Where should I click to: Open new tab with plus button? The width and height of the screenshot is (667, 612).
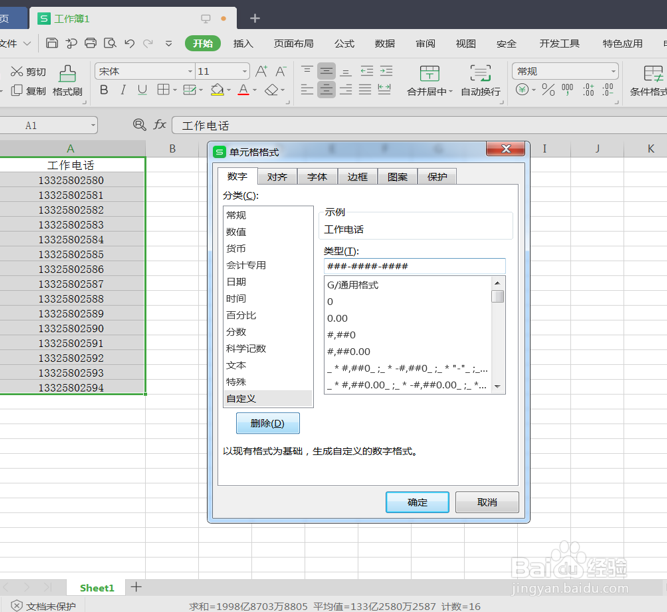255,18
